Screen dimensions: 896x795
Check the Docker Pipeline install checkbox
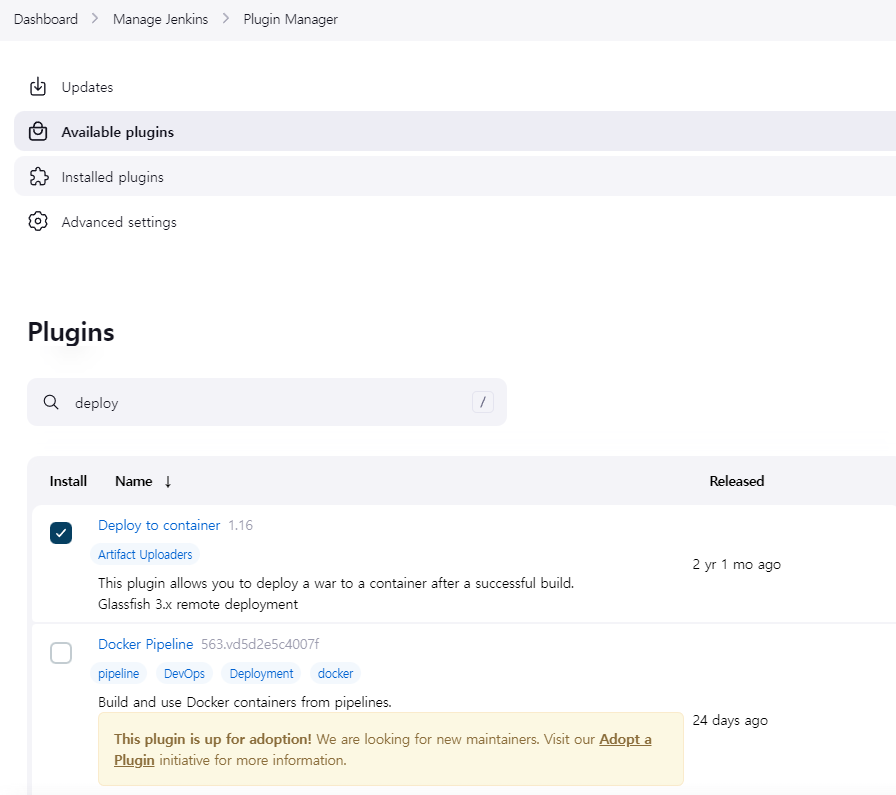(61, 653)
